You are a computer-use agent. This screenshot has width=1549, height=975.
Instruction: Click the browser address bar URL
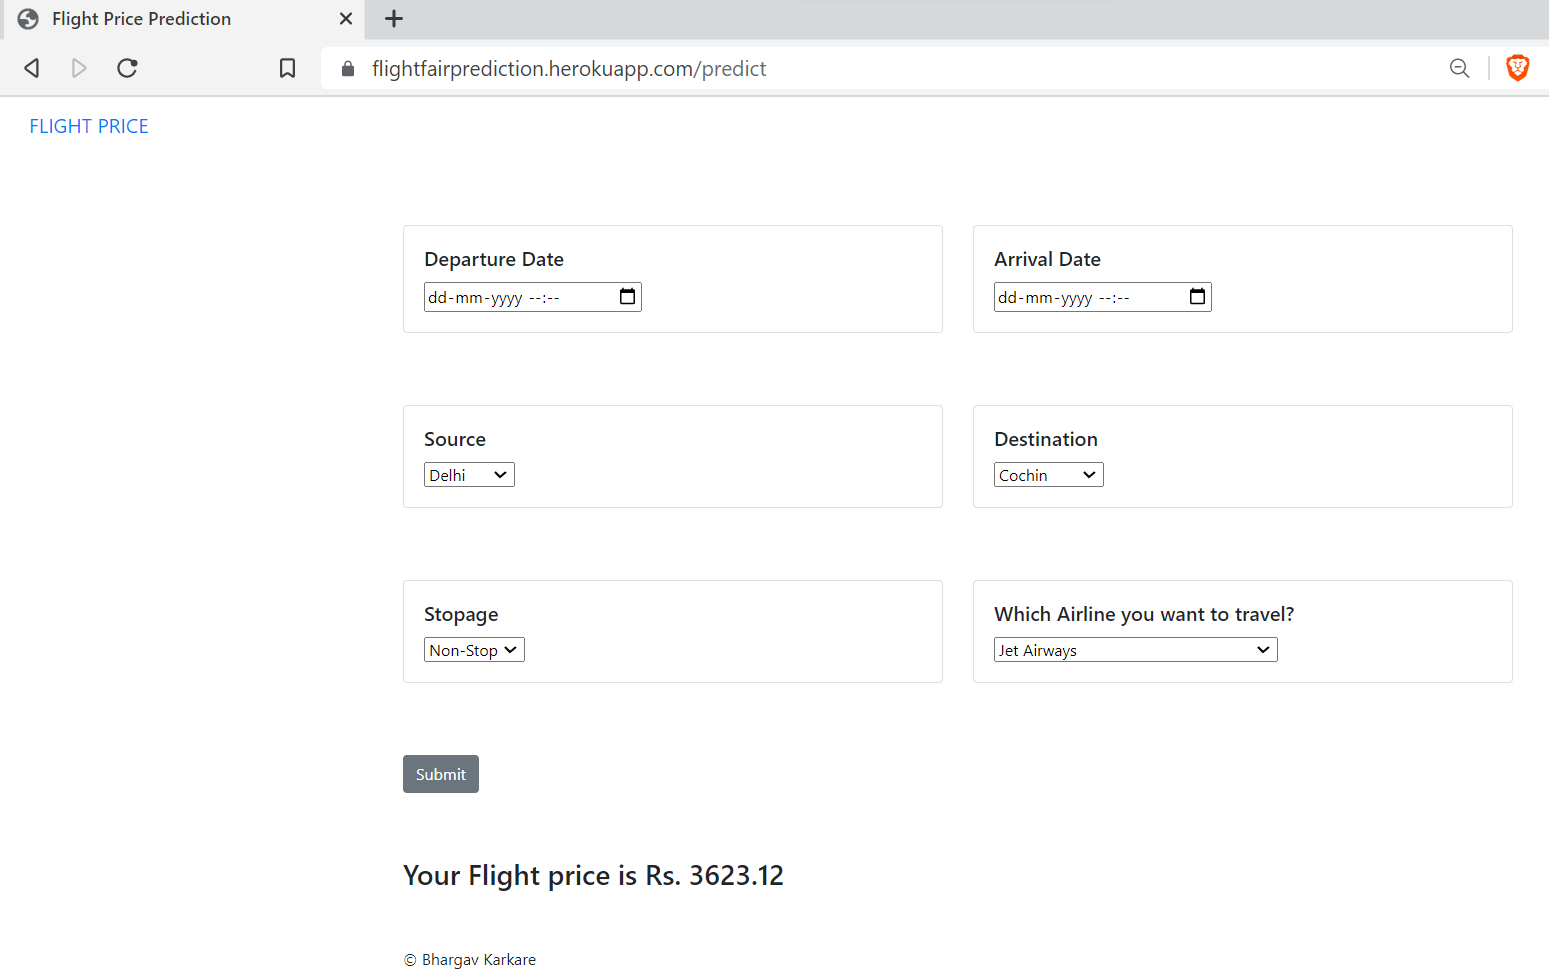click(568, 68)
